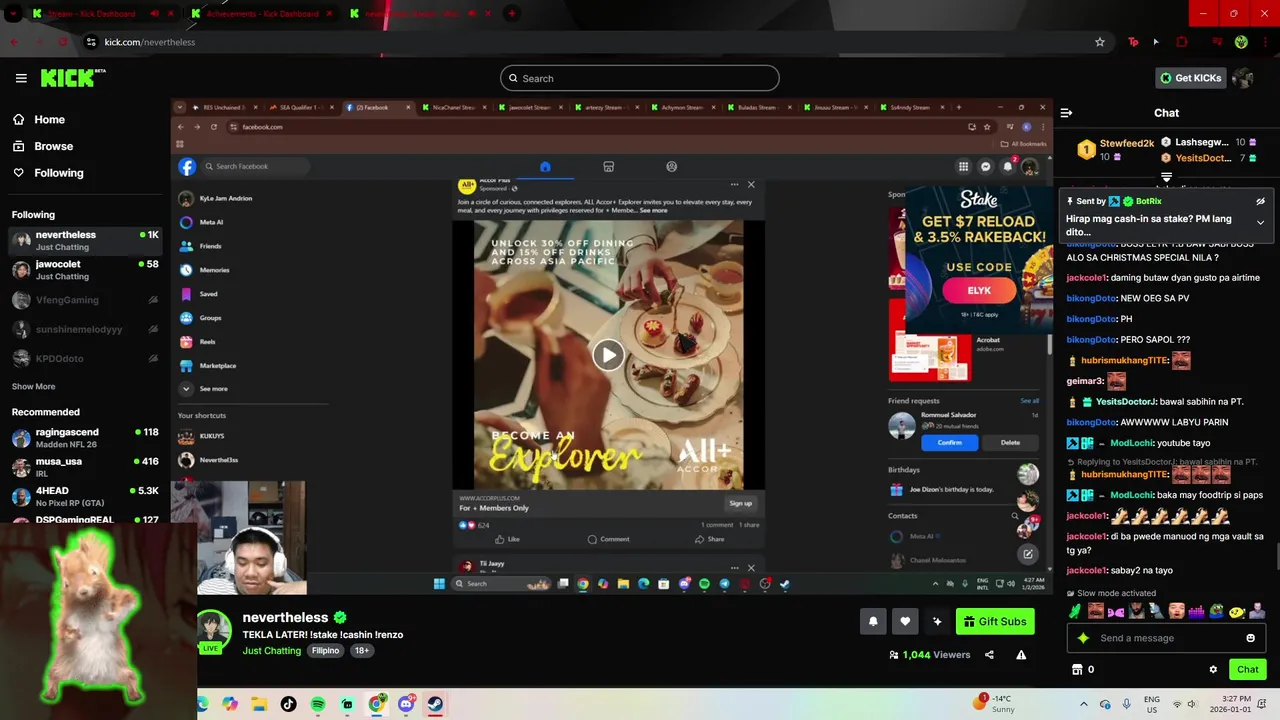Show hidden system tray icons
The width and height of the screenshot is (1280, 720).
(x=1084, y=704)
